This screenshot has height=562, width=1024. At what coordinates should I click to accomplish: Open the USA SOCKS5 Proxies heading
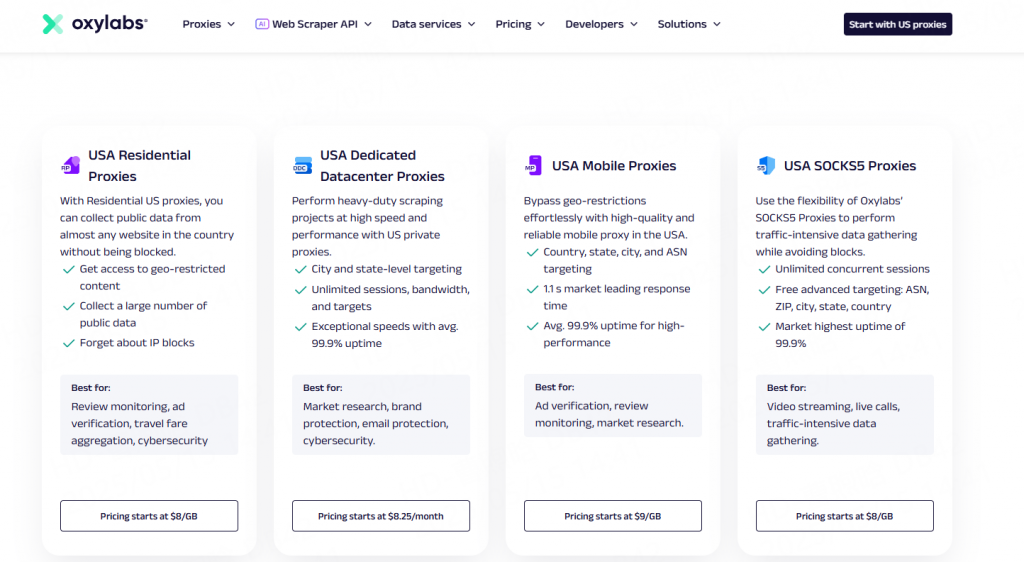coord(850,166)
